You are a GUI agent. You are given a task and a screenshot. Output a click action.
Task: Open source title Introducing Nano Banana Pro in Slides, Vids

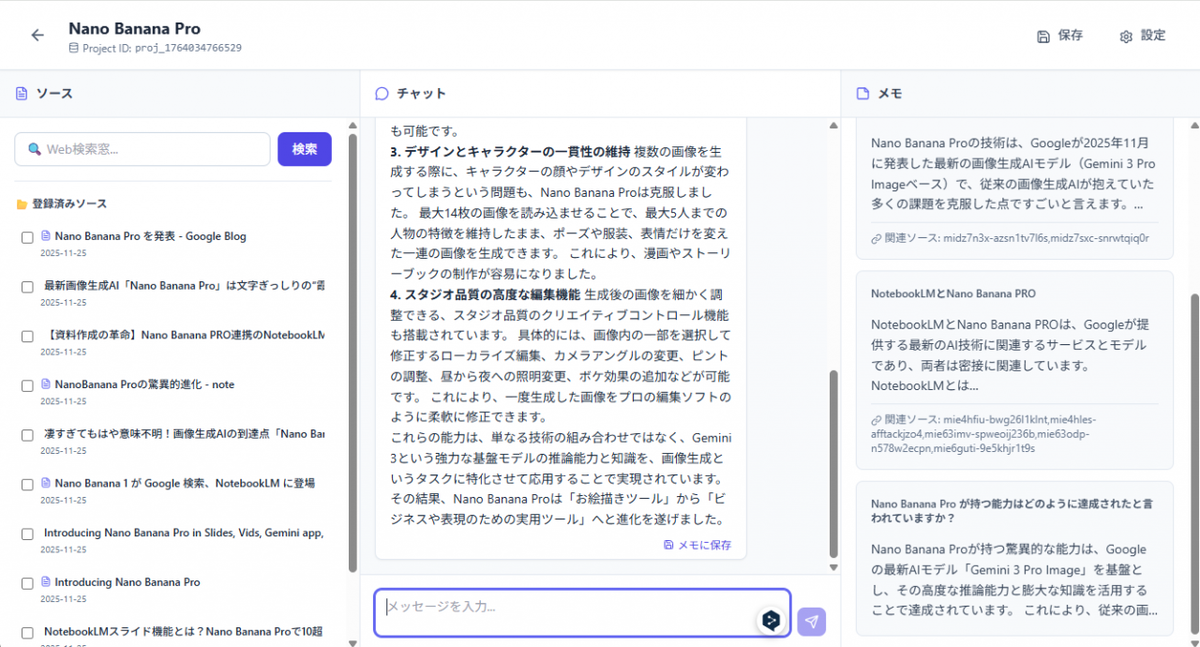coord(184,533)
